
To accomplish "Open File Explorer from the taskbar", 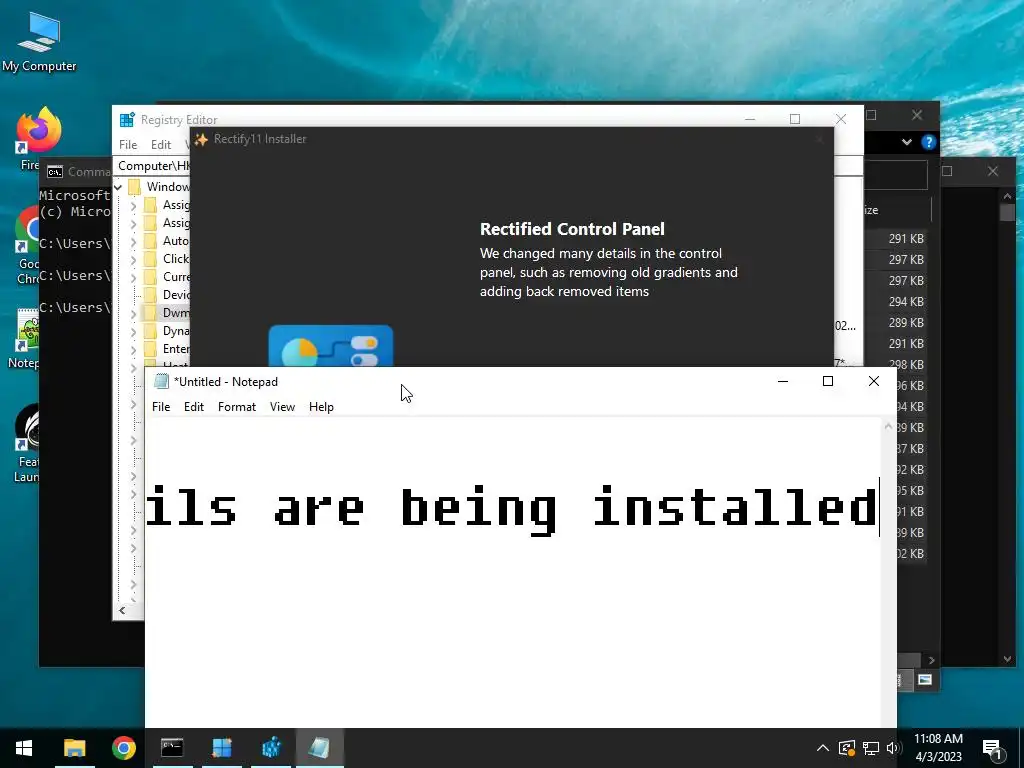I will point(74,748).
